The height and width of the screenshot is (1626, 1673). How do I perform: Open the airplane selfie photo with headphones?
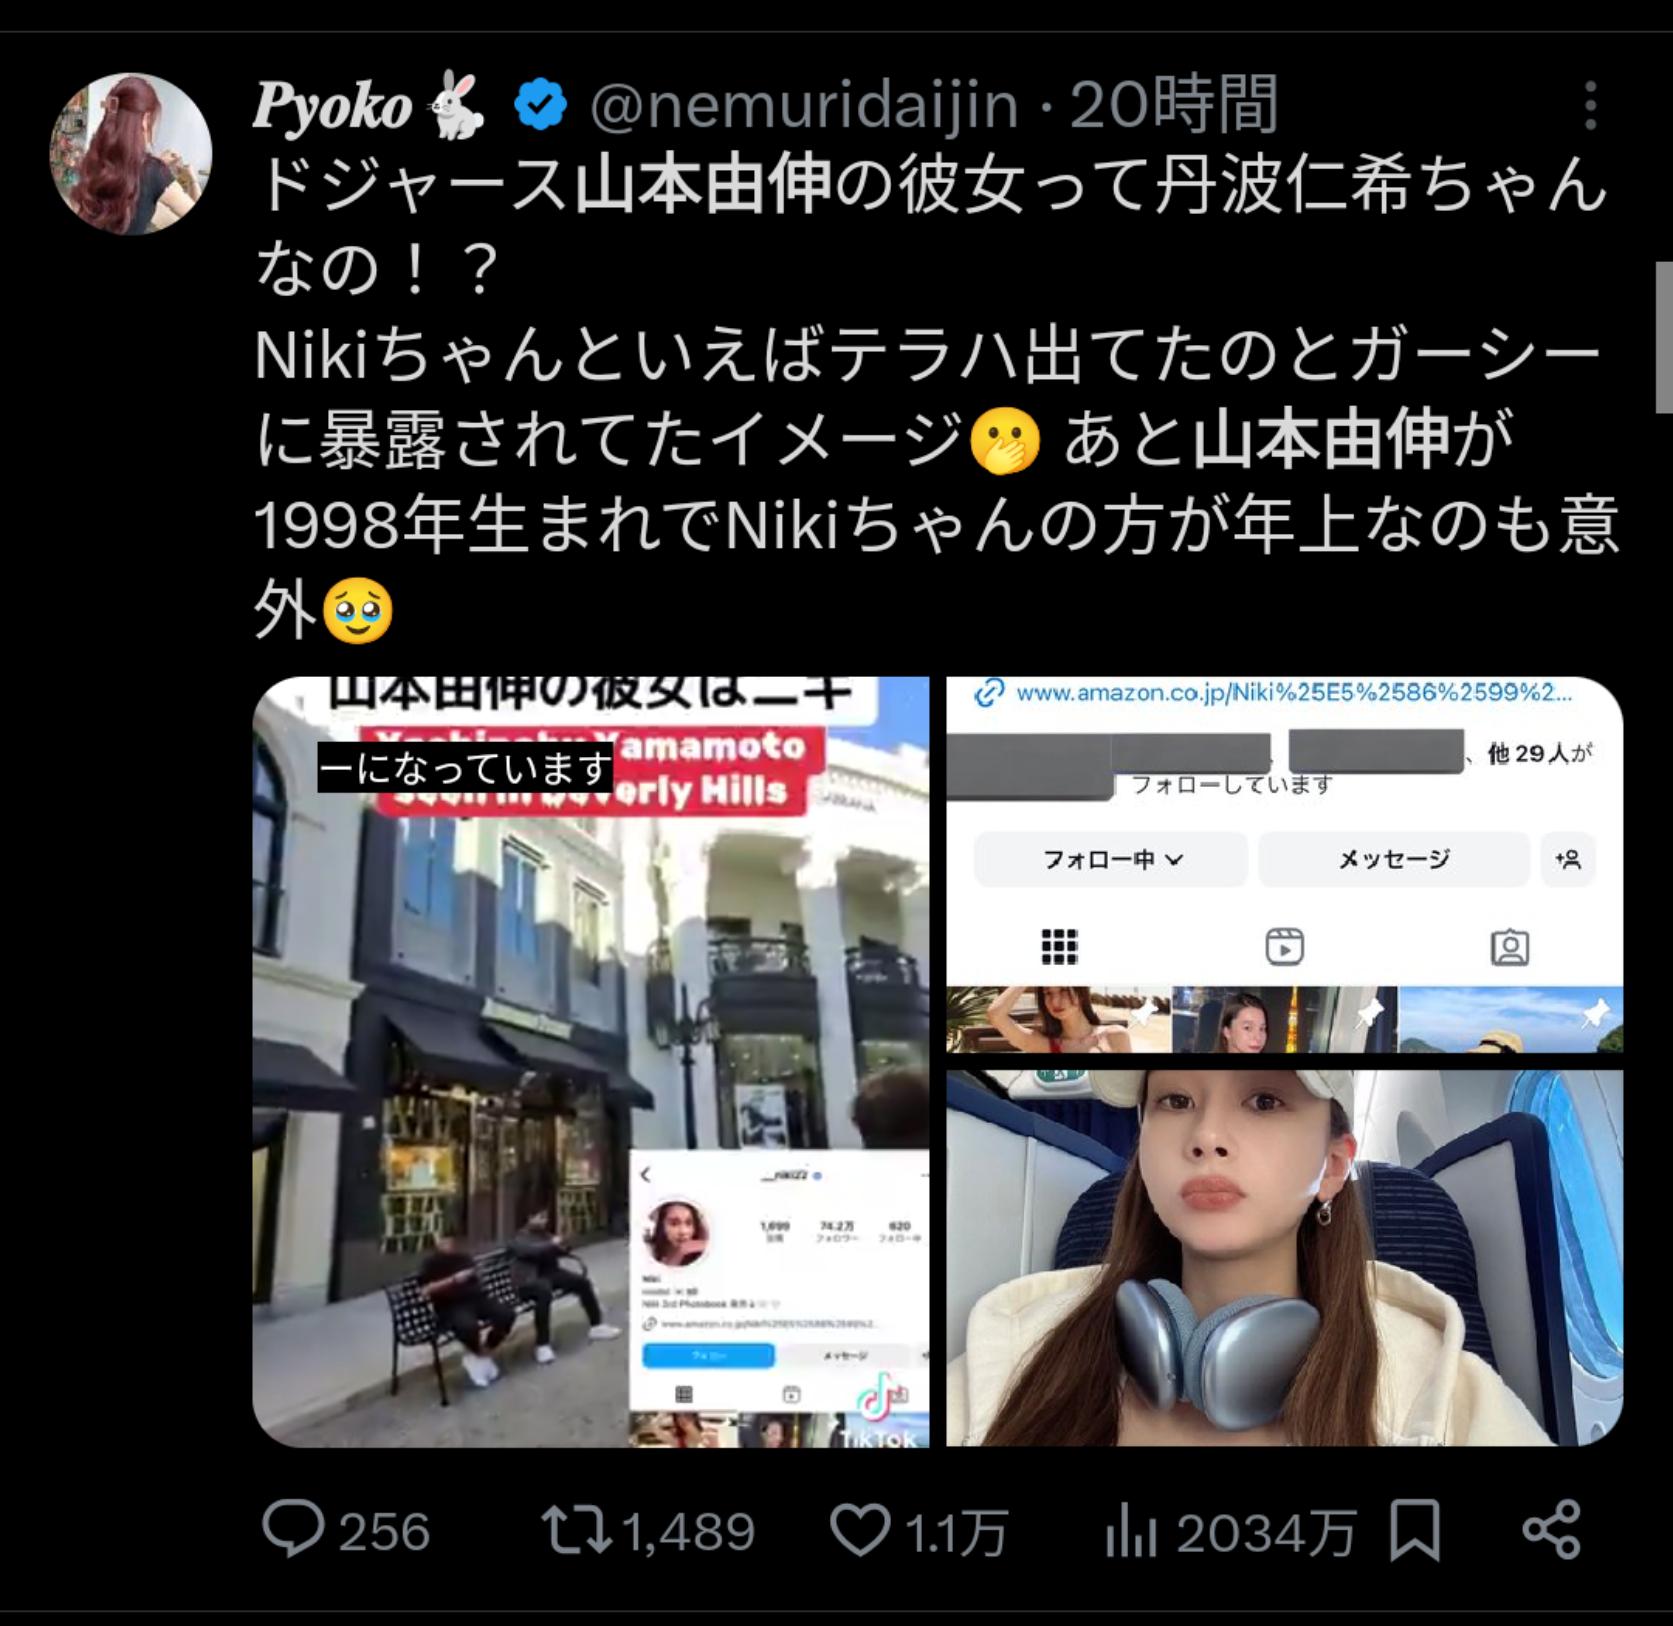[x=1285, y=1258]
